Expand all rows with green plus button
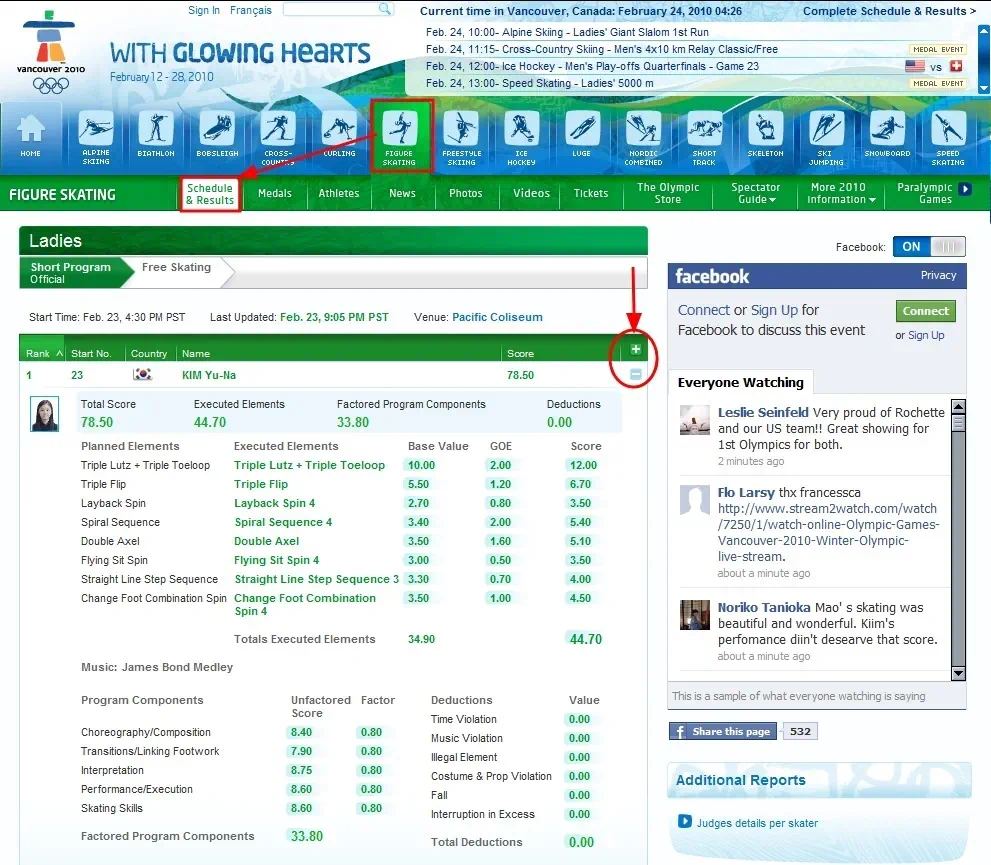The image size is (991, 865). point(636,349)
